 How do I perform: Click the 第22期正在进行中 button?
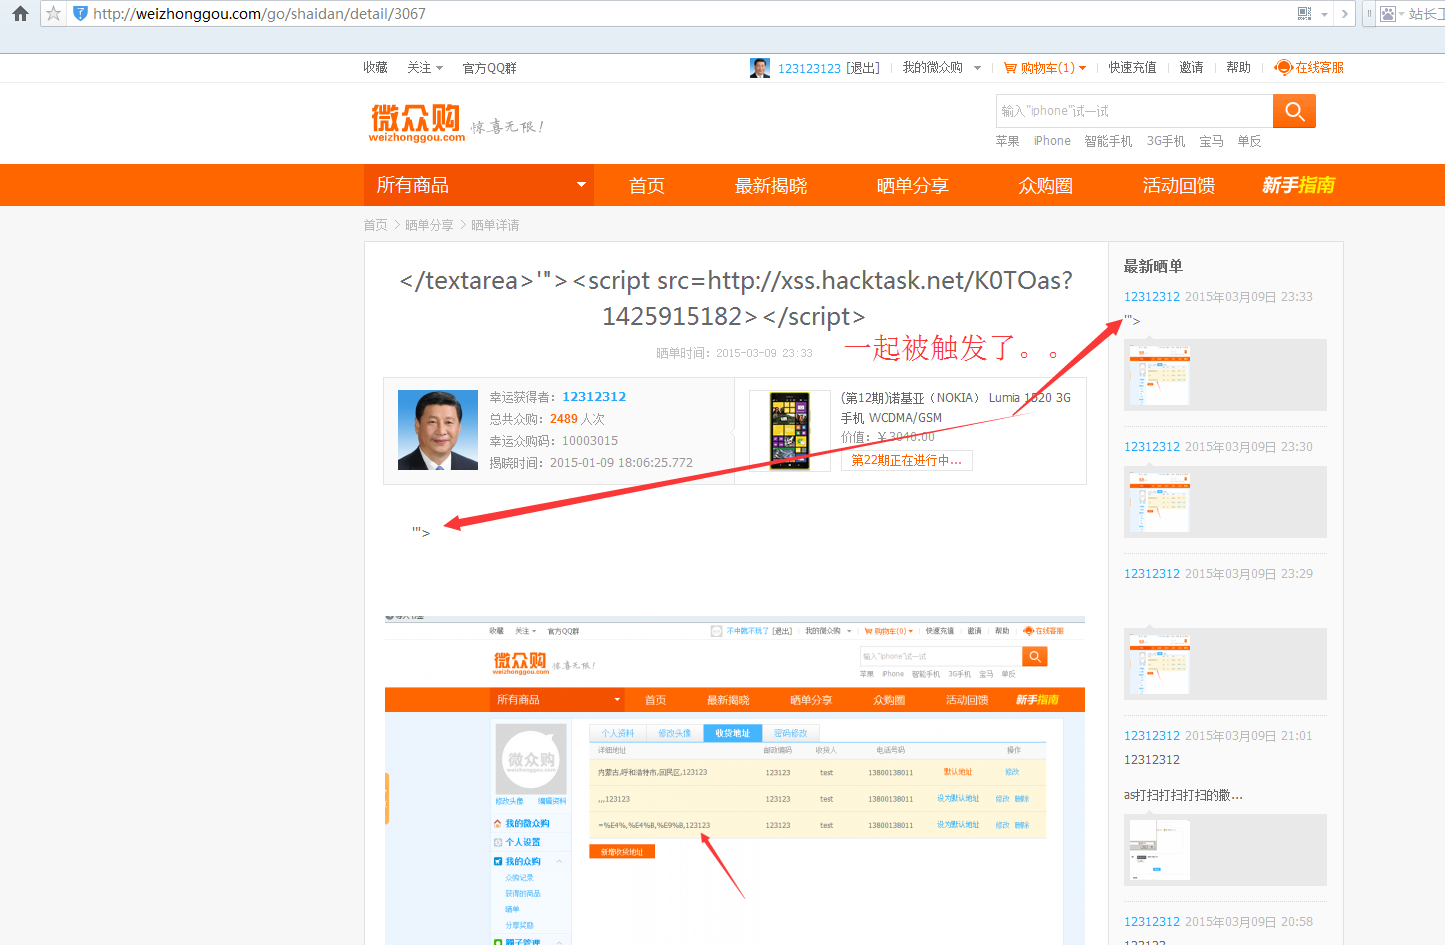point(906,460)
